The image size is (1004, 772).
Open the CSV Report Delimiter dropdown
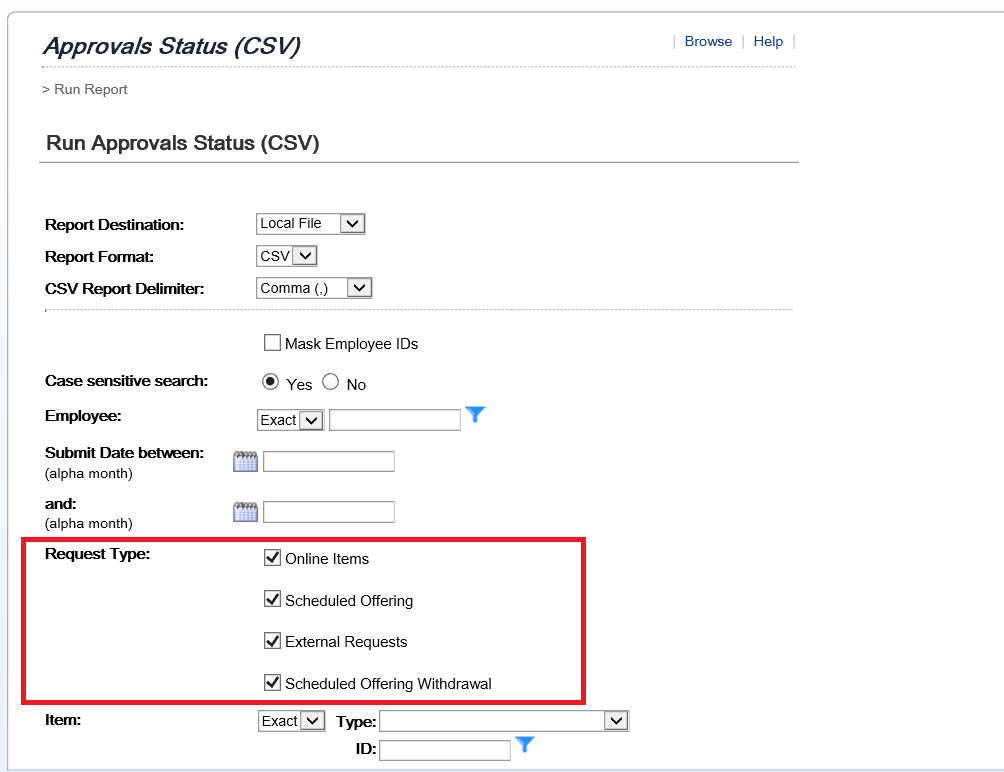pyautogui.click(x=314, y=288)
